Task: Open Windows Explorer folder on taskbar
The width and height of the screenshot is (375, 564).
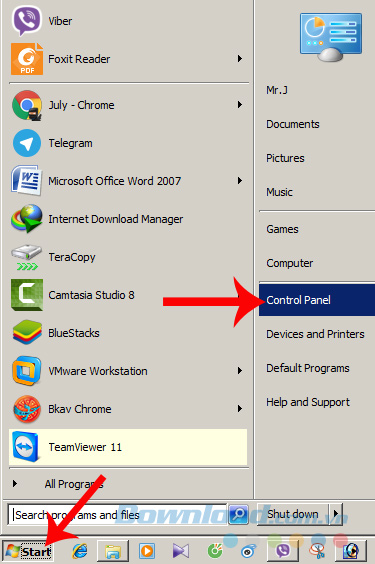Action: point(113,551)
